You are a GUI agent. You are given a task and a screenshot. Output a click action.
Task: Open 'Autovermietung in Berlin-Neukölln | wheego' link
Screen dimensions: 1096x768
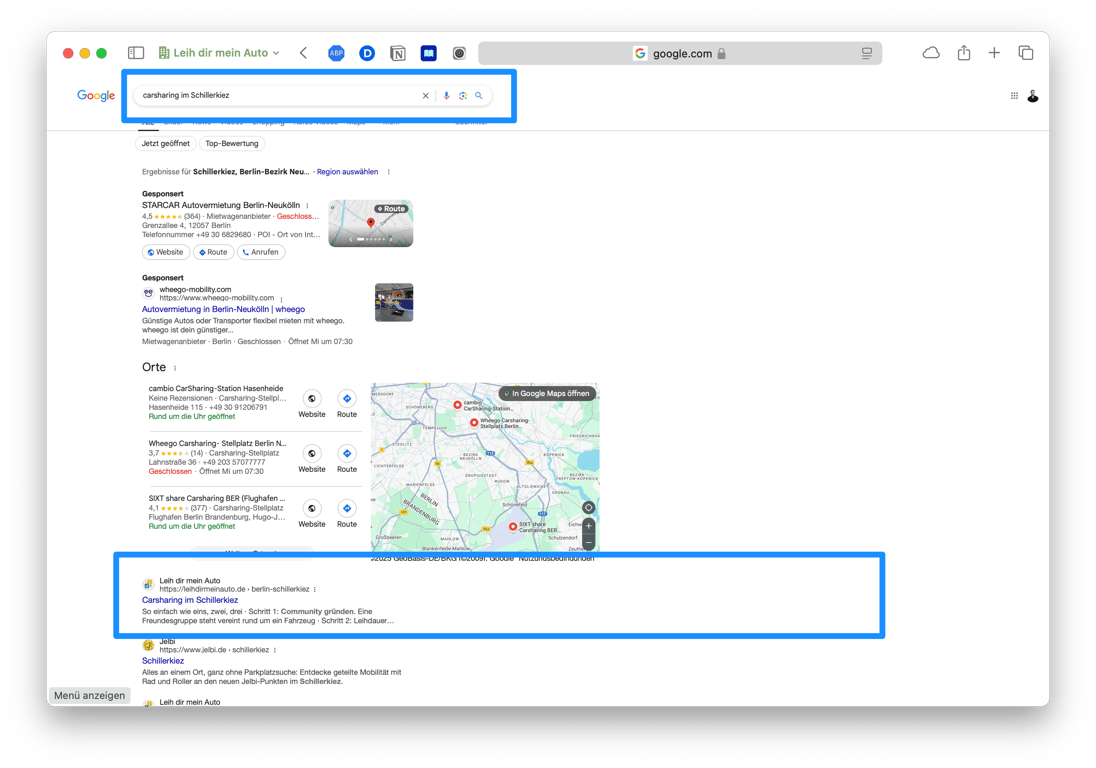[x=223, y=309]
